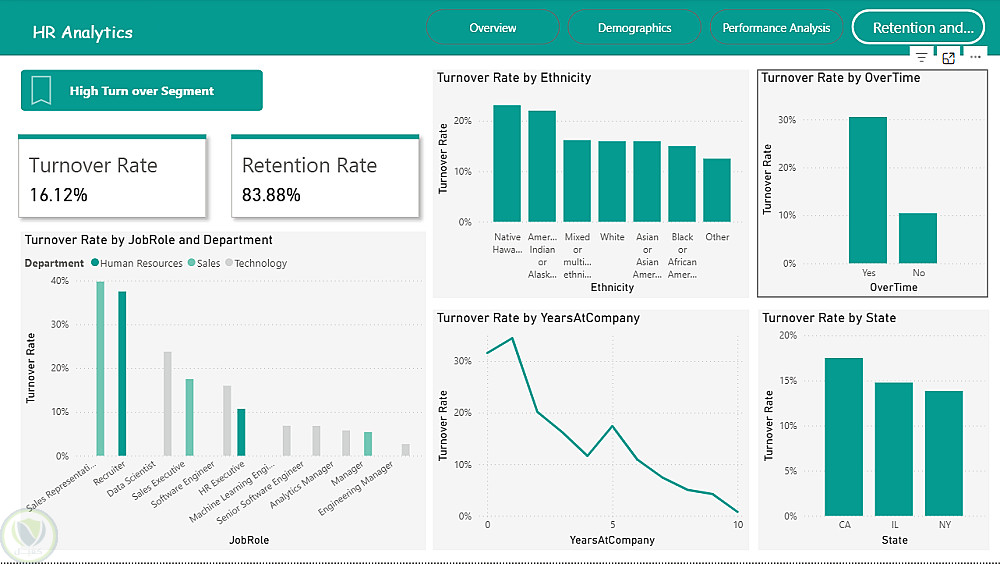The image size is (1000, 564).
Task: Select the HR Executive bar
Action: [x=241, y=433]
